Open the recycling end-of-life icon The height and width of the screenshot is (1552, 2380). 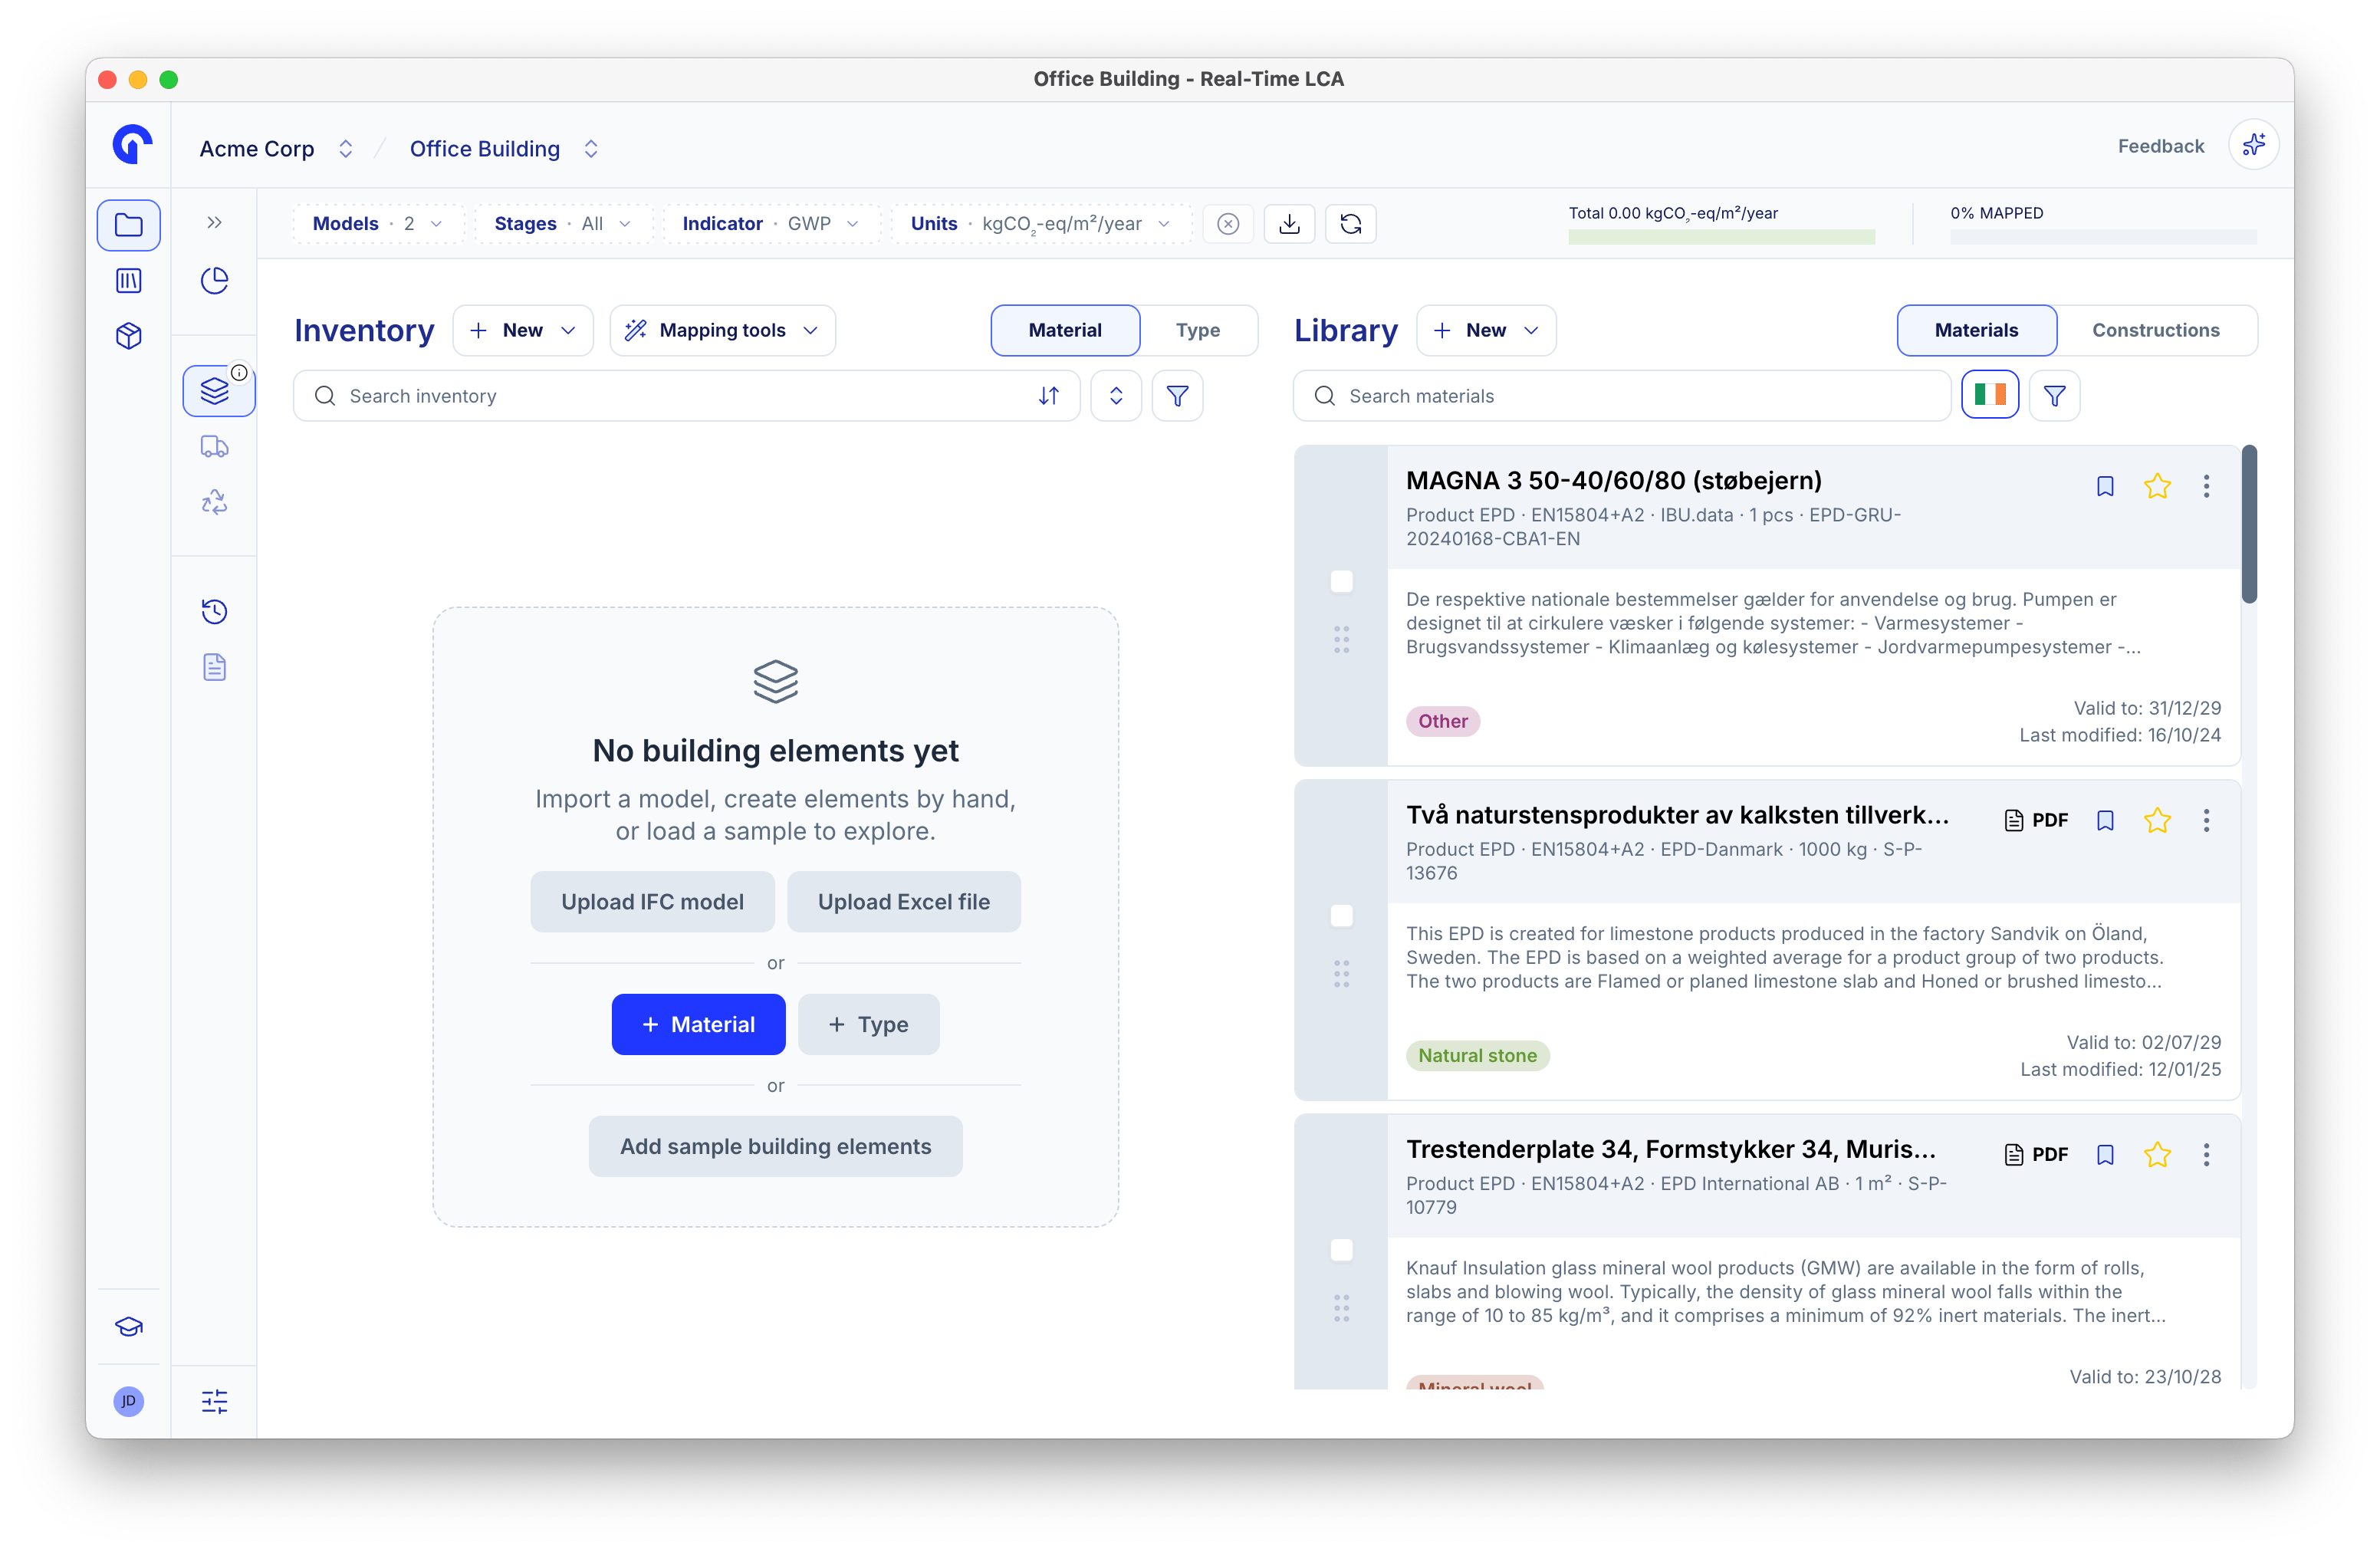pos(214,501)
